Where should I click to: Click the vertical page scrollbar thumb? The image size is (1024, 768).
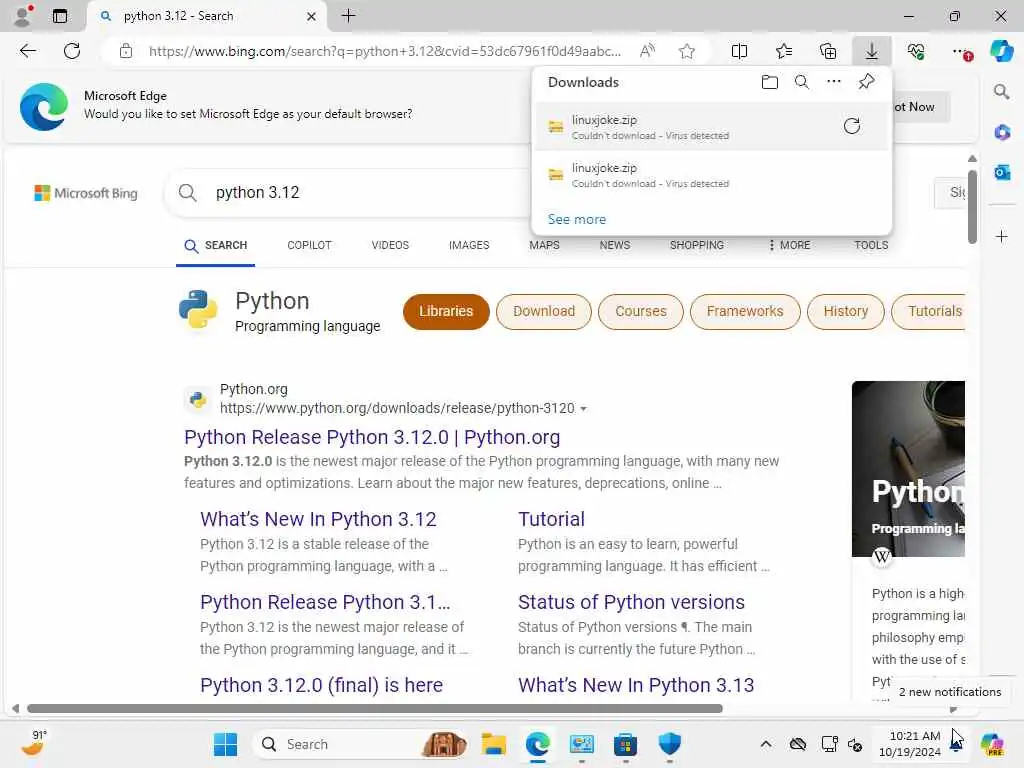pyautogui.click(x=972, y=207)
